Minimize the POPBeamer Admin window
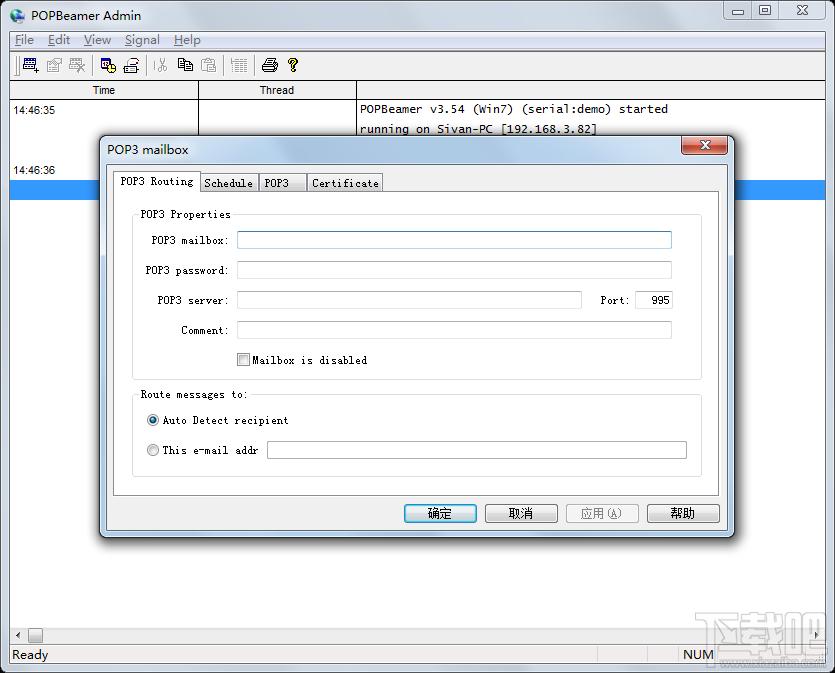 (x=738, y=11)
